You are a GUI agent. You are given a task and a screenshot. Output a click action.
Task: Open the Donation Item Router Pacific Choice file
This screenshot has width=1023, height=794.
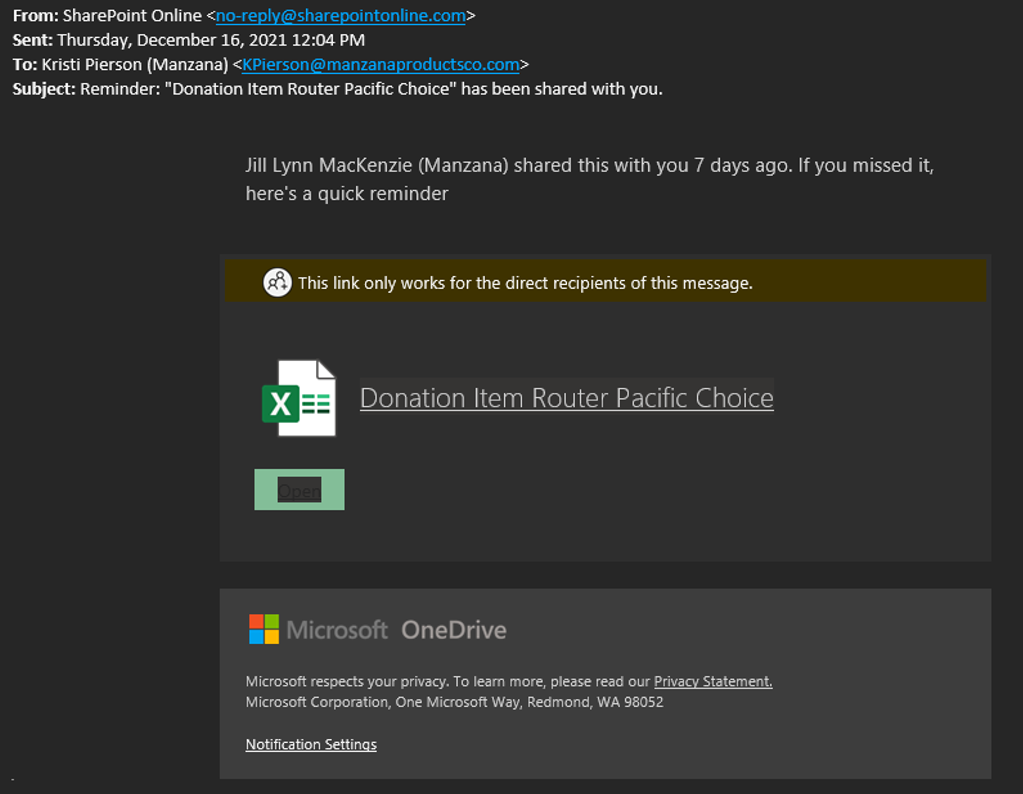pyautogui.click(x=566, y=398)
